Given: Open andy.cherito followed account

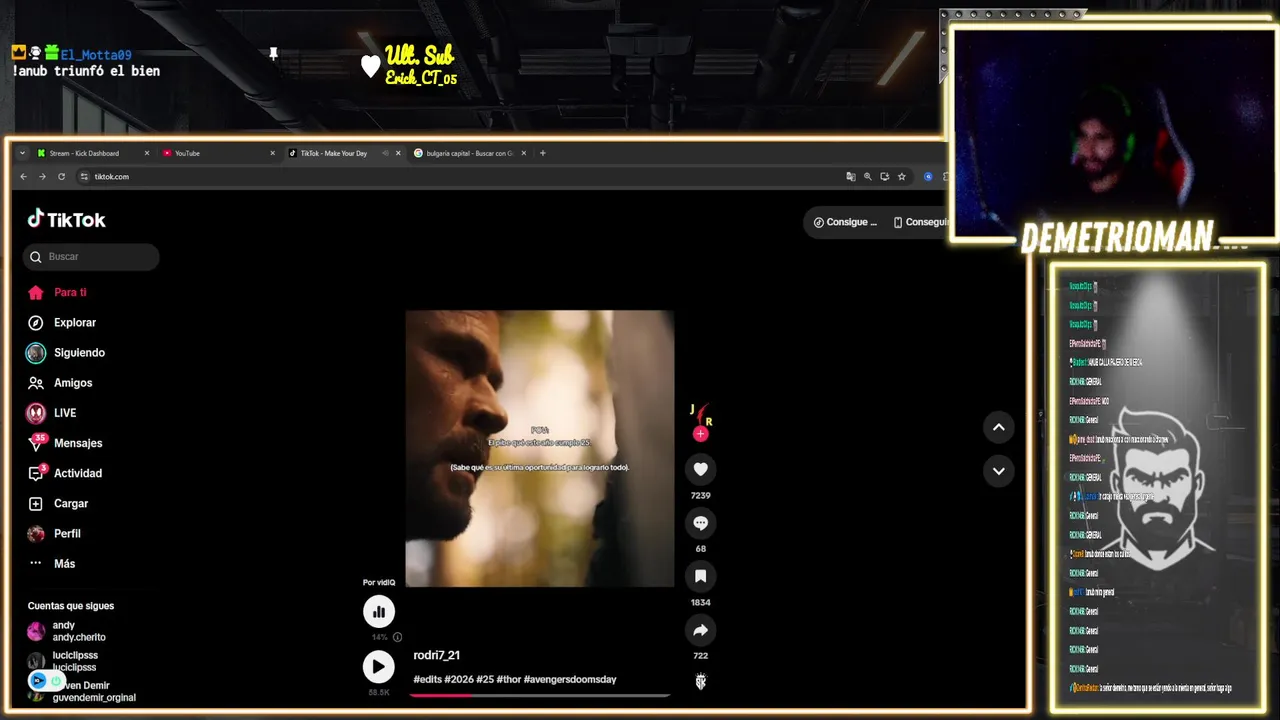Looking at the screenshot, I should [x=67, y=631].
